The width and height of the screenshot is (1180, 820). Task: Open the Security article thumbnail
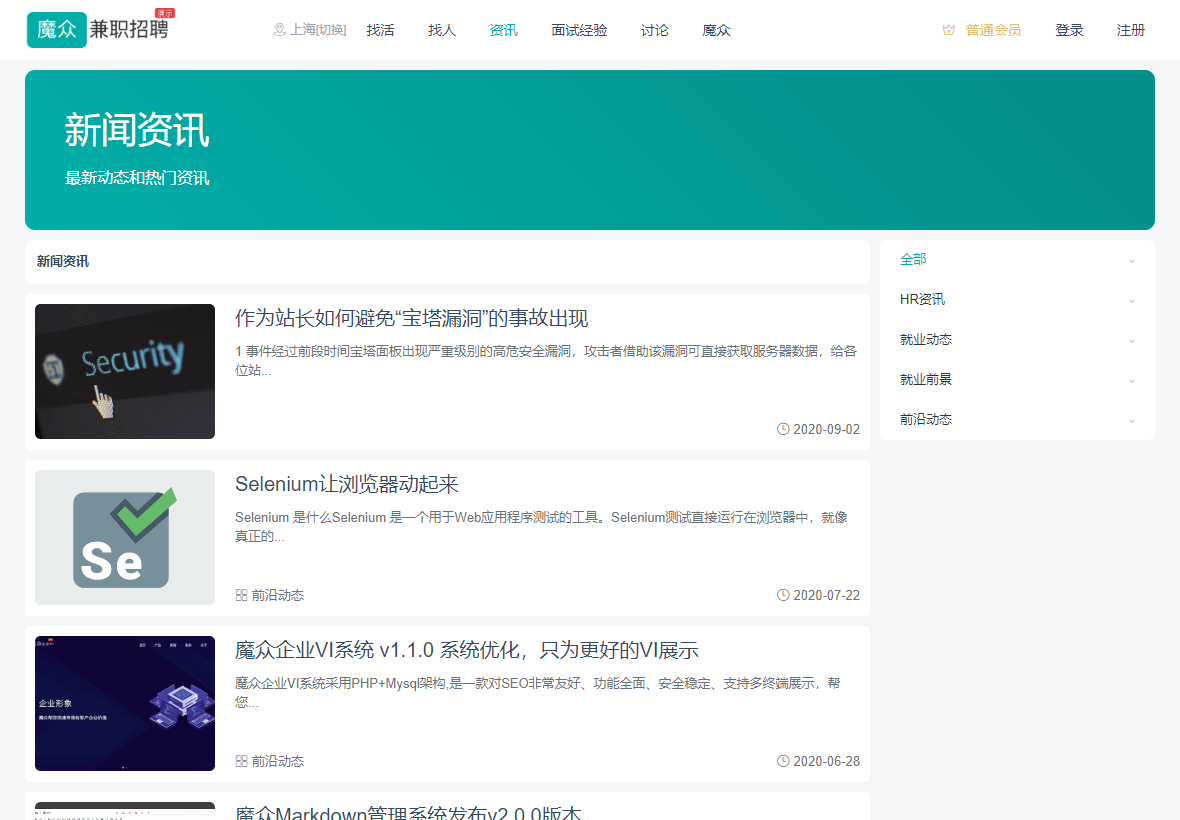[125, 372]
